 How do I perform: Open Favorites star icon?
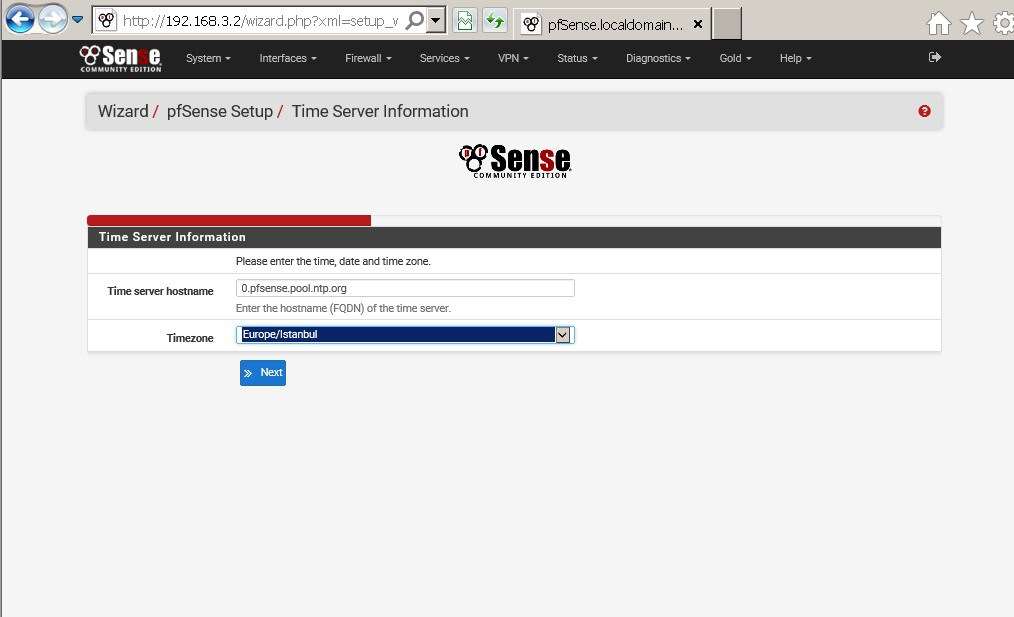click(x=971, y=24)
